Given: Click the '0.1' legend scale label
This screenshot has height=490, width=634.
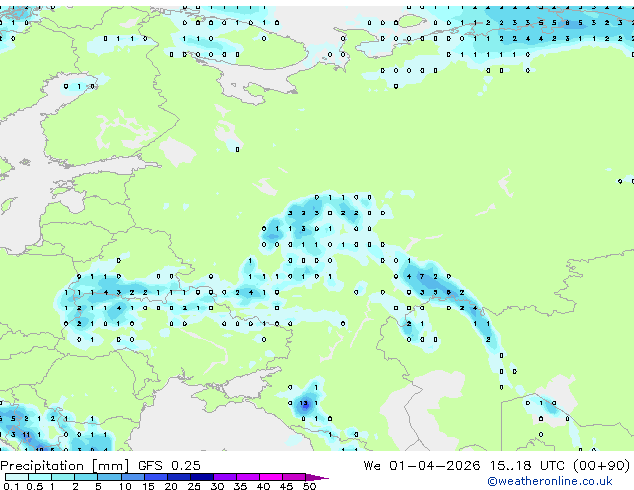Looking at the screenshot, I should click(x=11, y=486).
